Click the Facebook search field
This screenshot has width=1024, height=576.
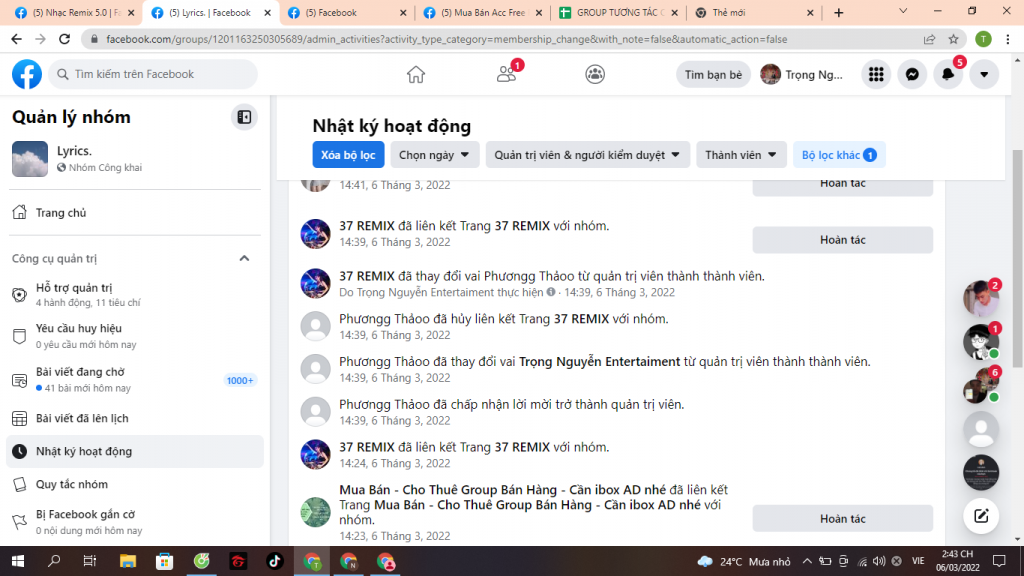tap(153, 74)
